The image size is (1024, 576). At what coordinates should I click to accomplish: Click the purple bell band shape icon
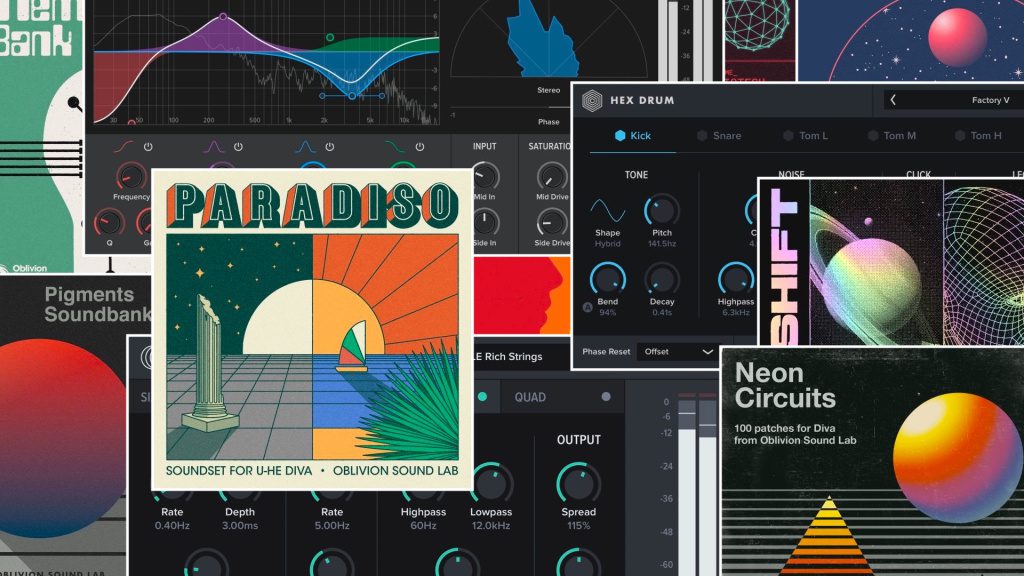tap(213, 147)
